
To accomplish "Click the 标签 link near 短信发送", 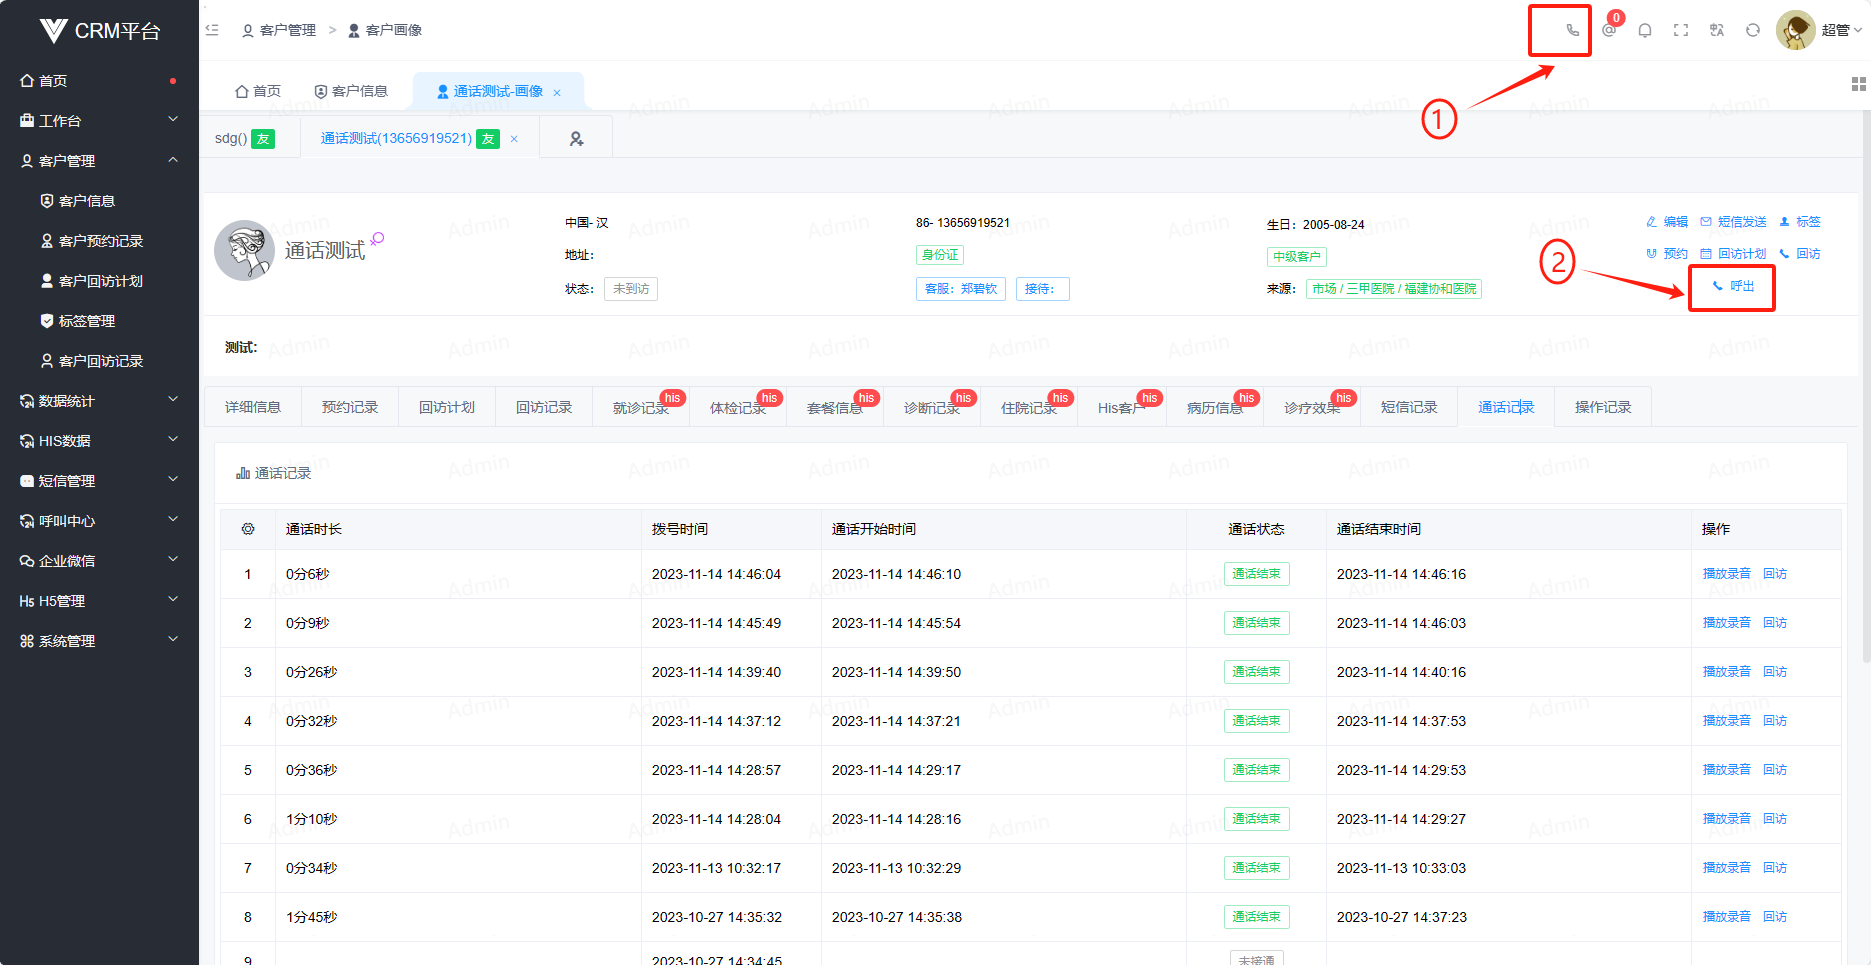I will click(1800, 222).
